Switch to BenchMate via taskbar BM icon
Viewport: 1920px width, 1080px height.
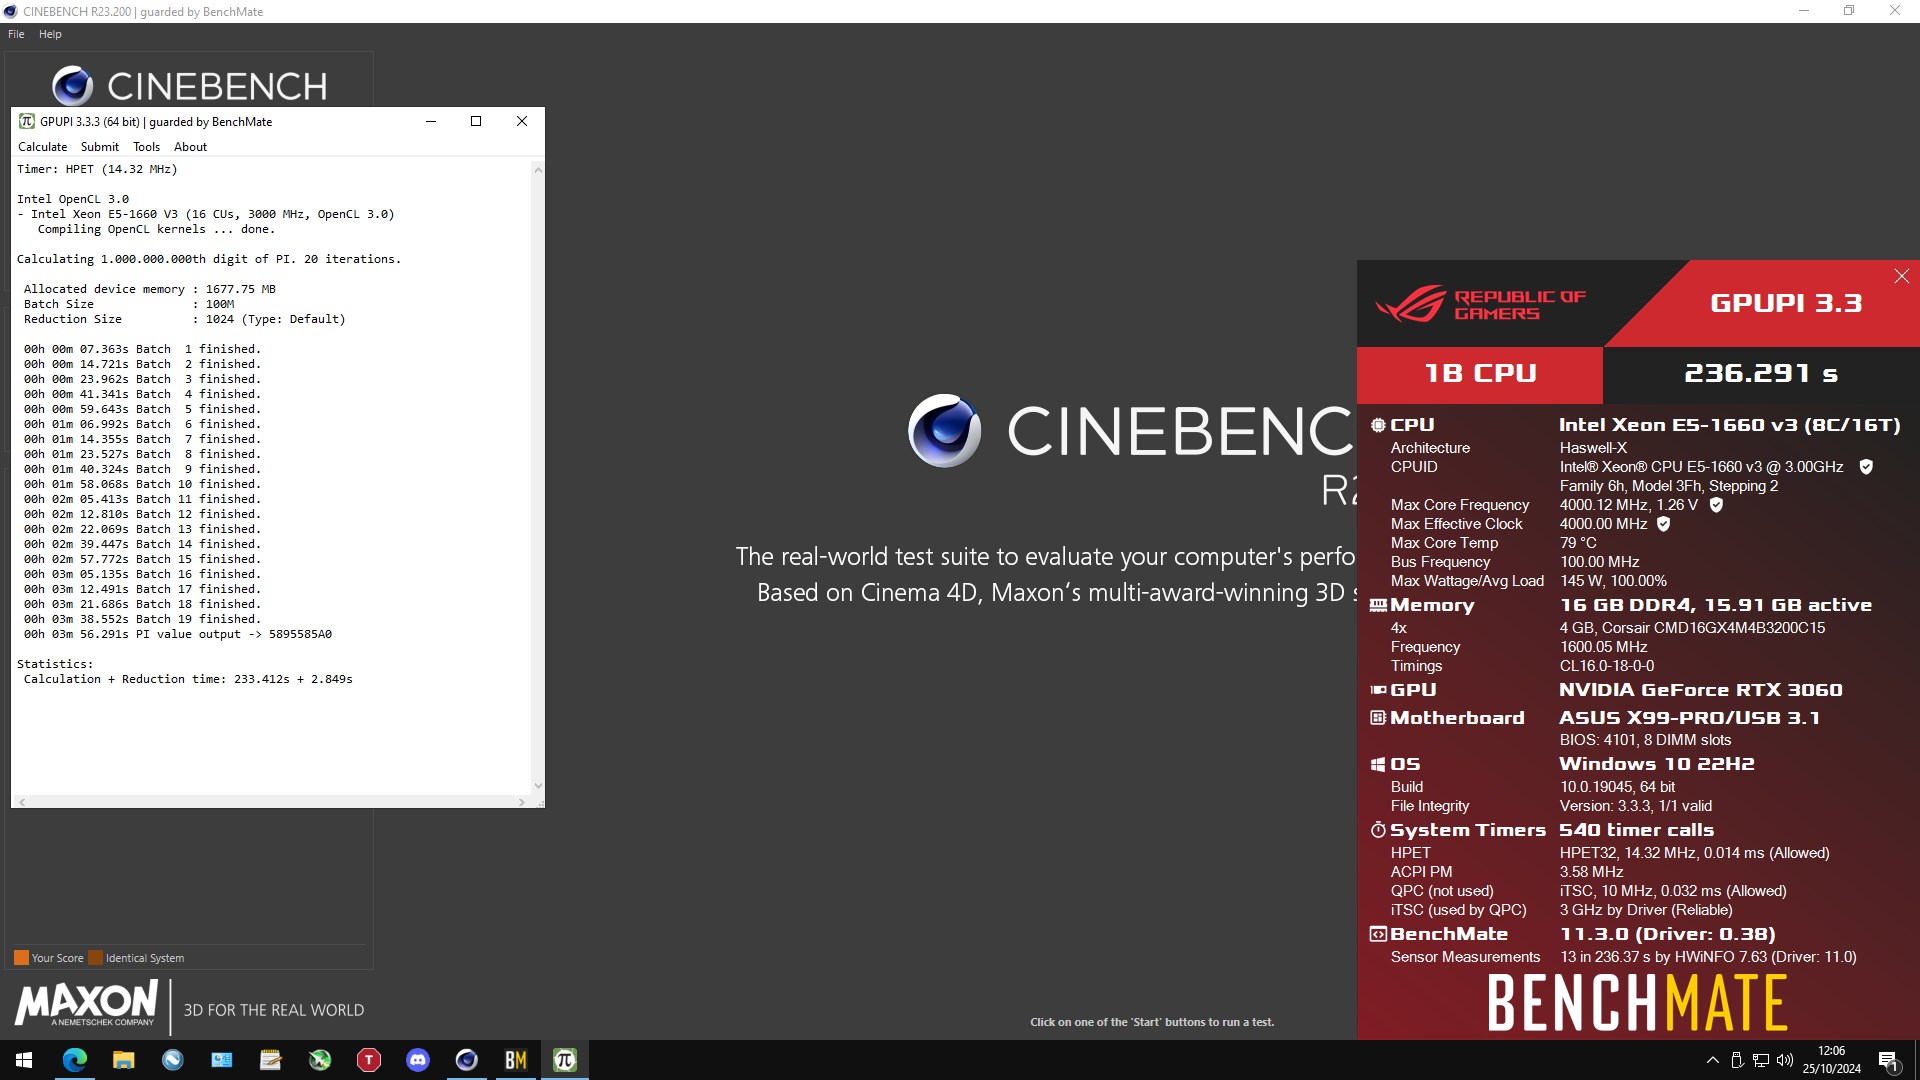(515, 1060)
